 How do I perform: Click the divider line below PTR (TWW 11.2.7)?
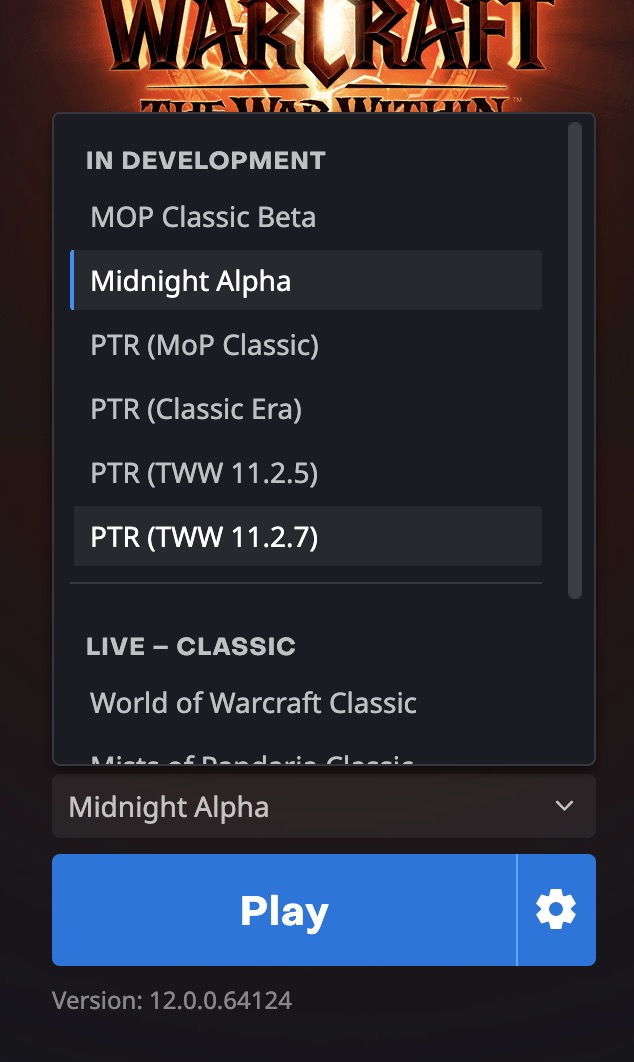click(x=306, y=583)
